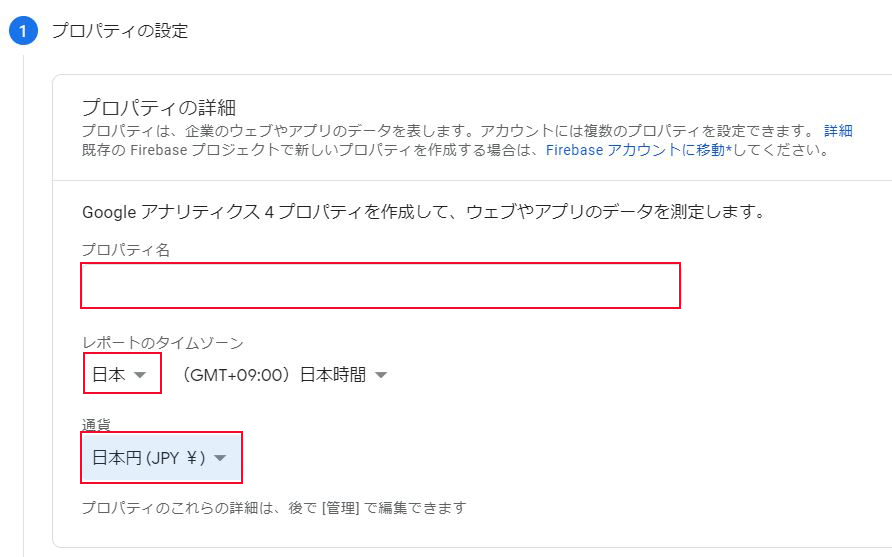Open the 詳細 help link
Screen dimensions: 892x557
click(838, 131)
